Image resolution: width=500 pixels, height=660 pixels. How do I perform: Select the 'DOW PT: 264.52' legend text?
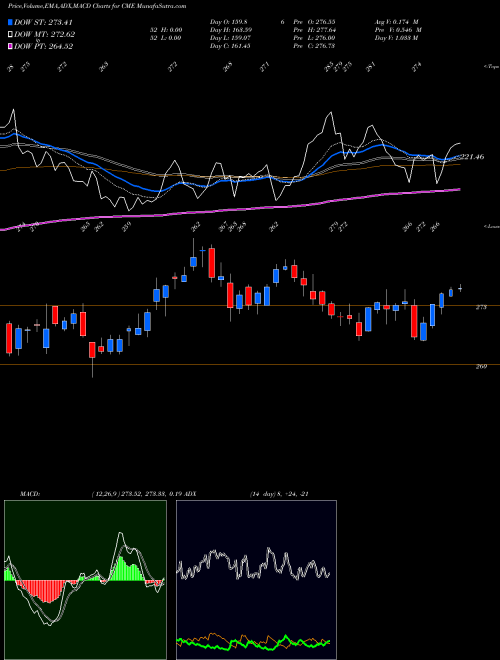coord(43,46)
